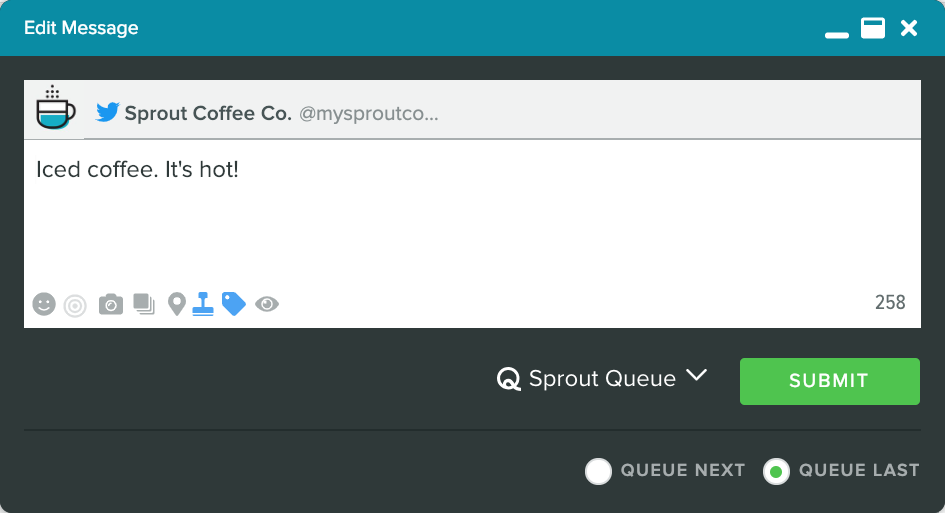Click the Twitter bird icon

(107, 112)
